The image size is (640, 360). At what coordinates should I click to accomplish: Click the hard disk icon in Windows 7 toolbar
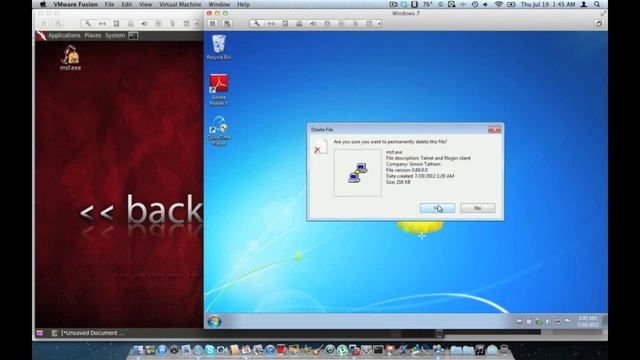coord(285,24)
